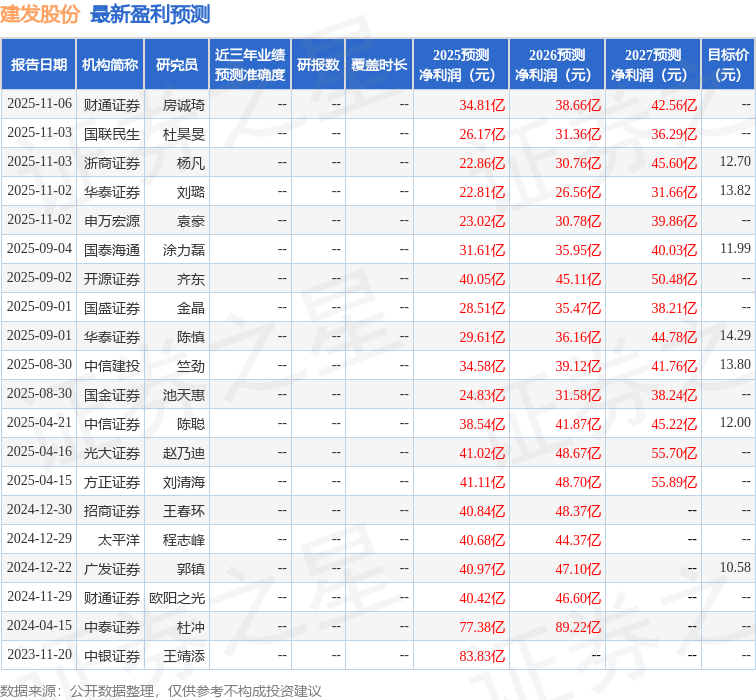Image resolution: width=756 pixels, height=700 pixels.
Task: Click 中信证券 institution name
Action: [112, 424]
